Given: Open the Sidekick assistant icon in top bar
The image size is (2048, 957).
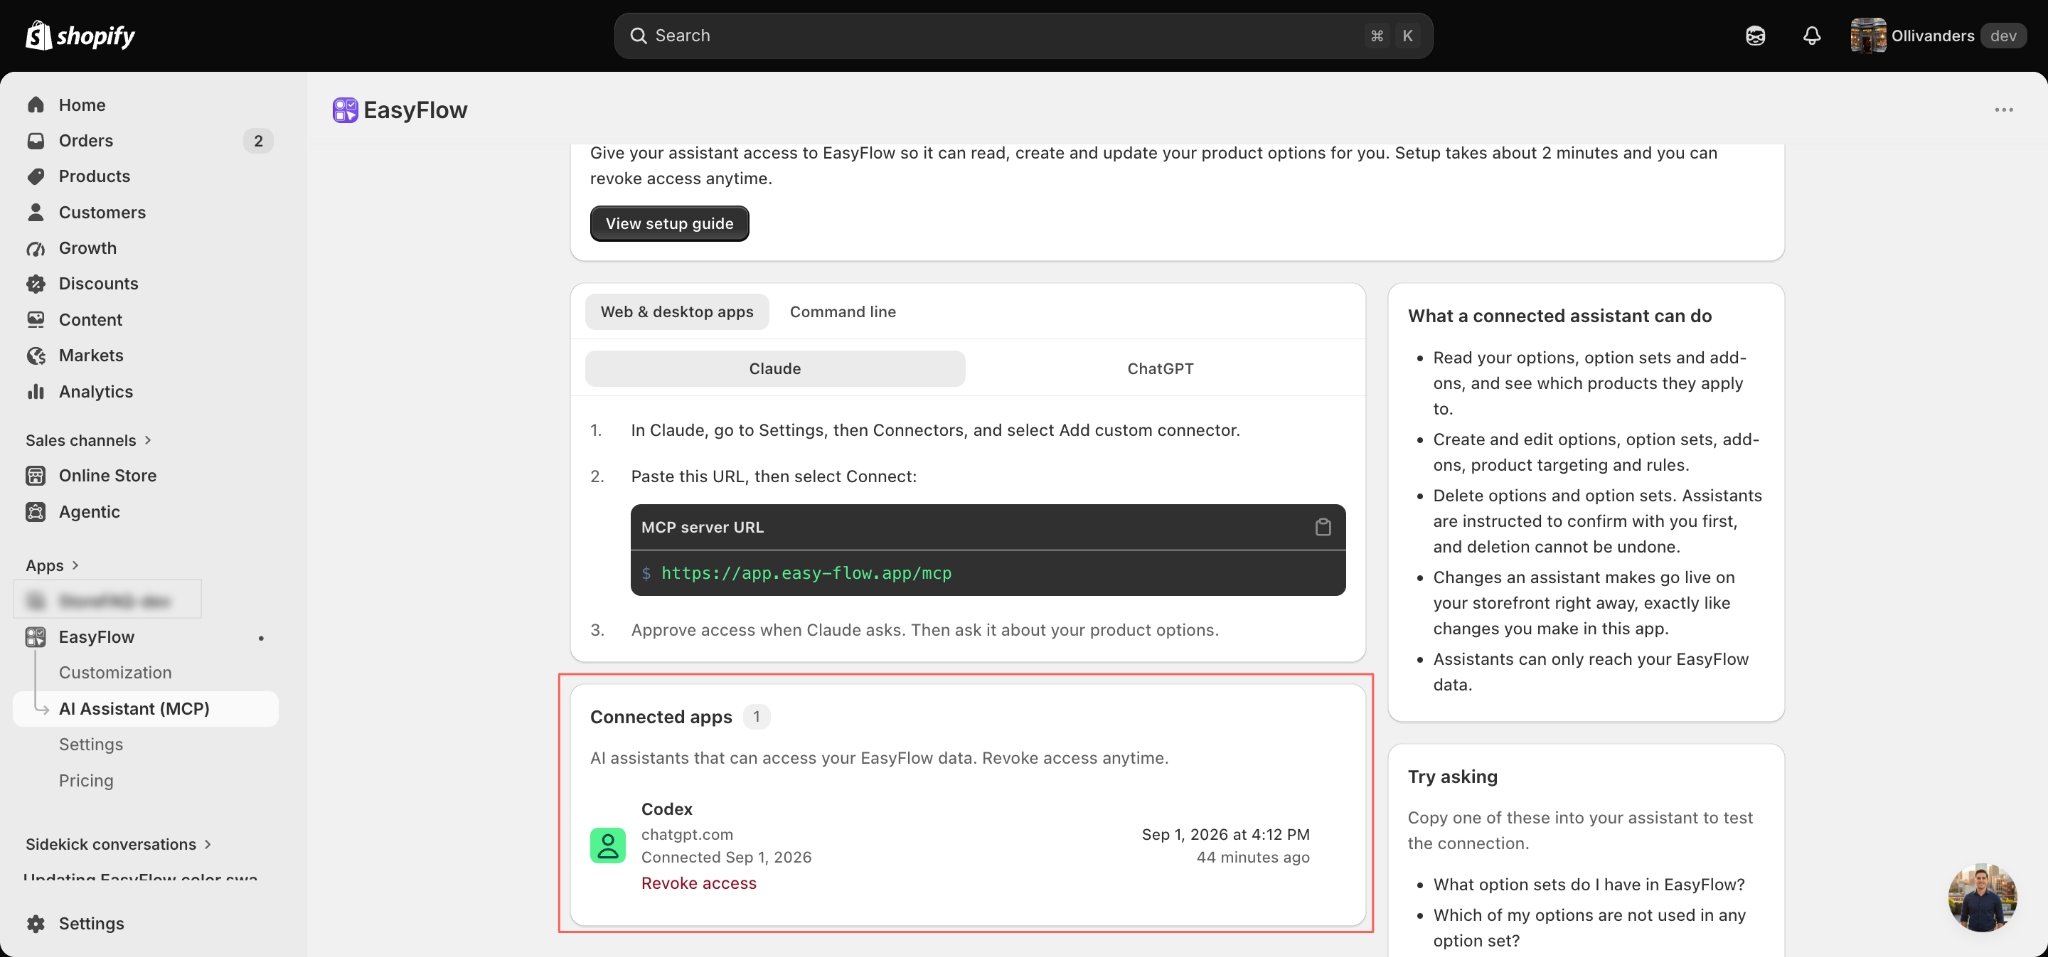Looking at the screenshot, I should coord(1755,36).
